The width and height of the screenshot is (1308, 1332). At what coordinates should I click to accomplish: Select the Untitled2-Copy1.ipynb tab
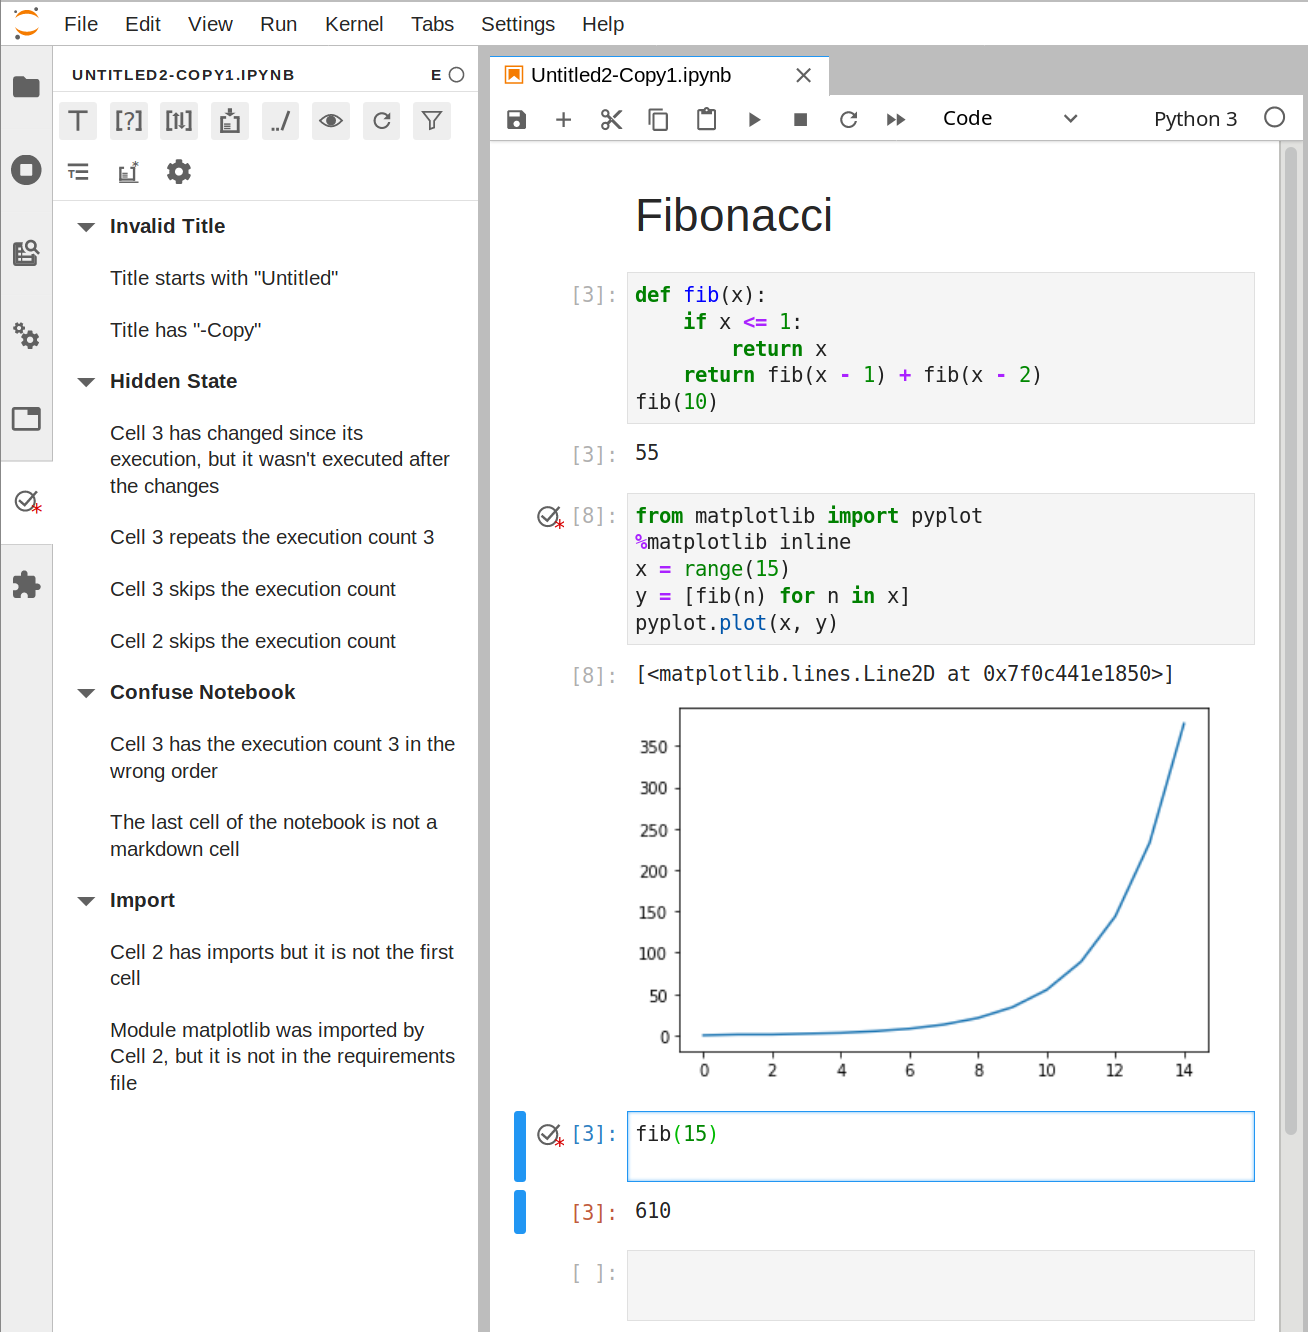click(x=659, y=75)
